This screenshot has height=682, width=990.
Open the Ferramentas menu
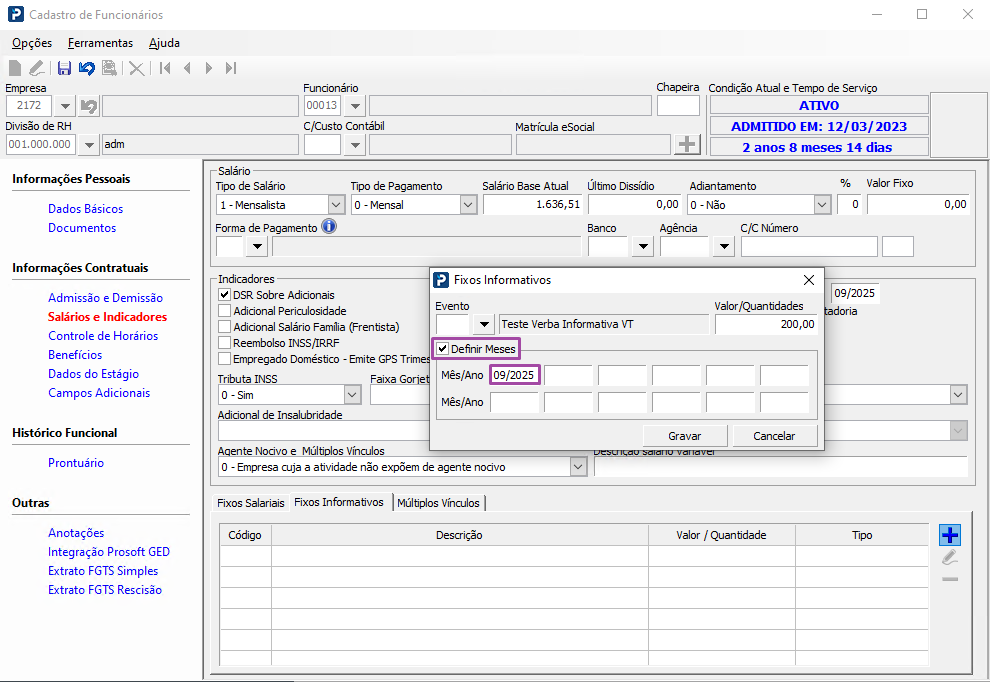[100, 43]
